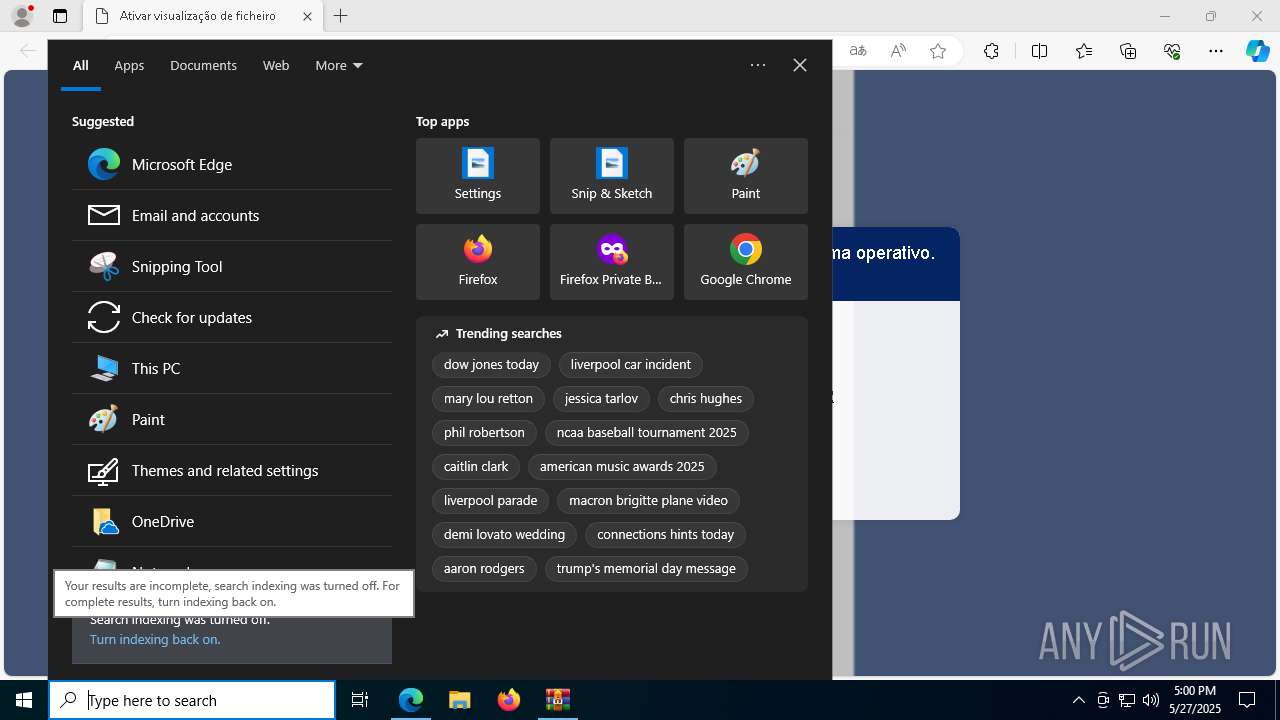Click WinRAR icon on the taskbar
Image resolution: width=1280 pixels, height=720 pixels.
557,700
